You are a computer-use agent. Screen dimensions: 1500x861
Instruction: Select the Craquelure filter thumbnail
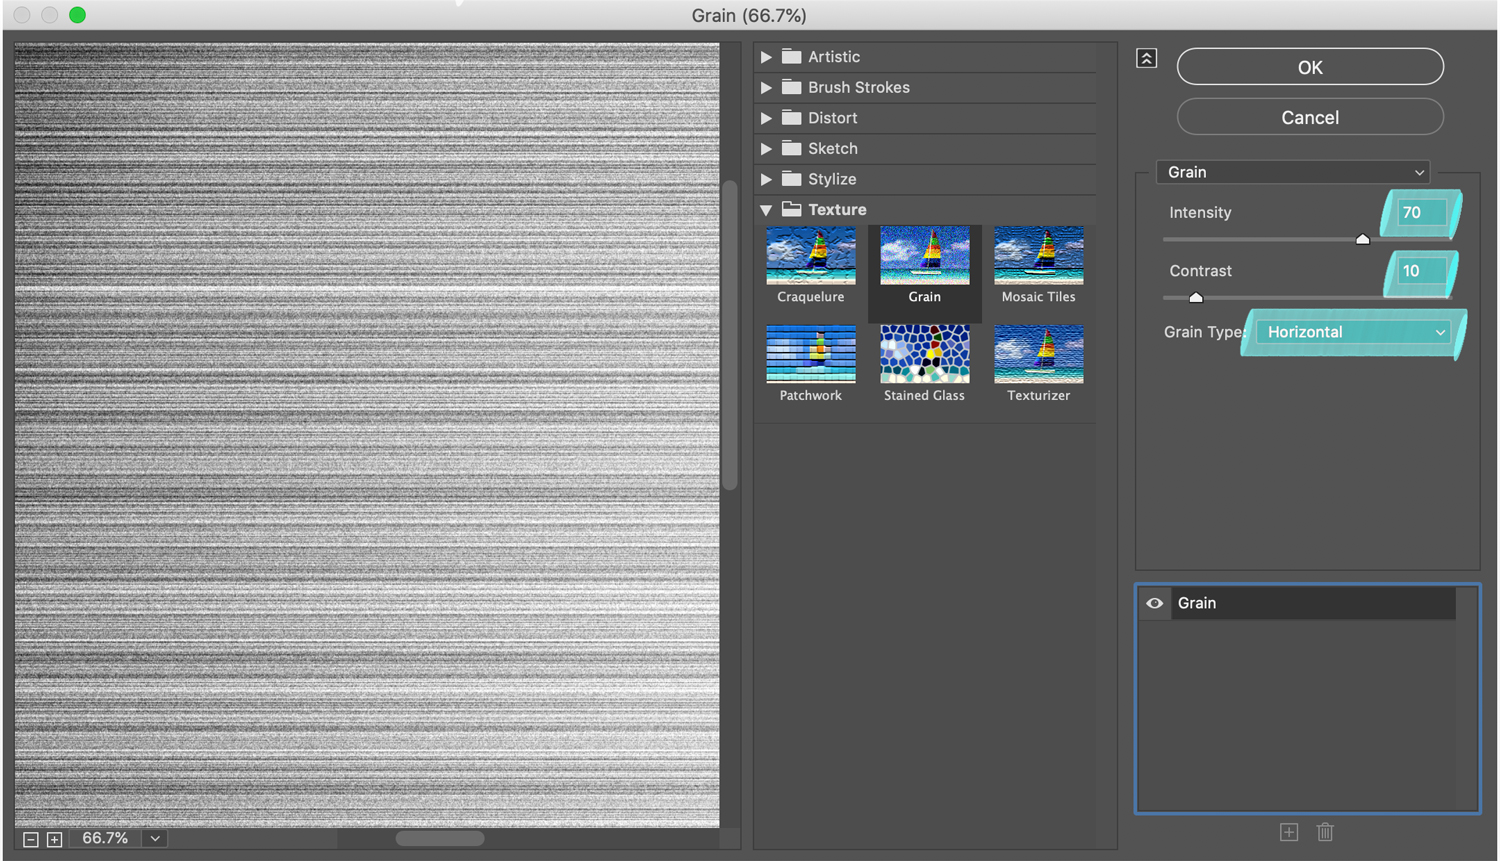tap(810, 255)
